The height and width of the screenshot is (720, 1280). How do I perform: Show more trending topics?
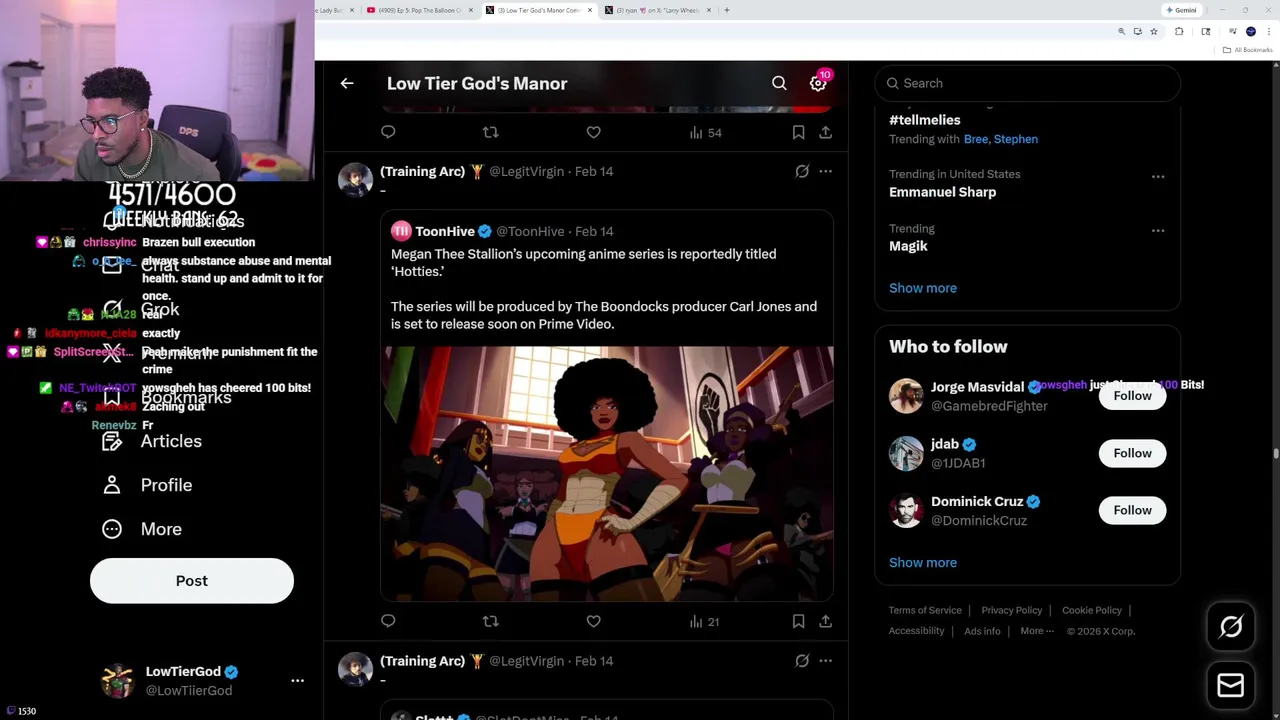coord(923,288)
